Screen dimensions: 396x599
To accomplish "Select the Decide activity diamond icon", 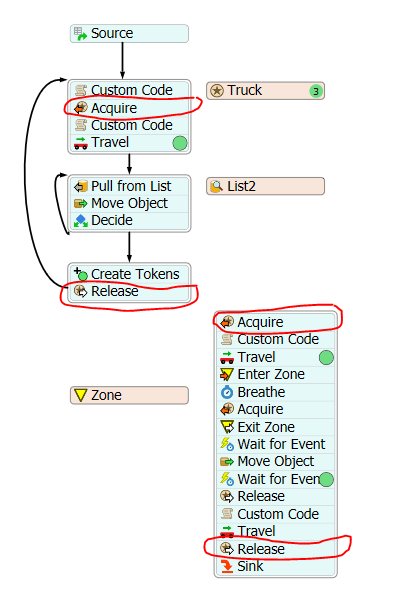I will point(81,220).
